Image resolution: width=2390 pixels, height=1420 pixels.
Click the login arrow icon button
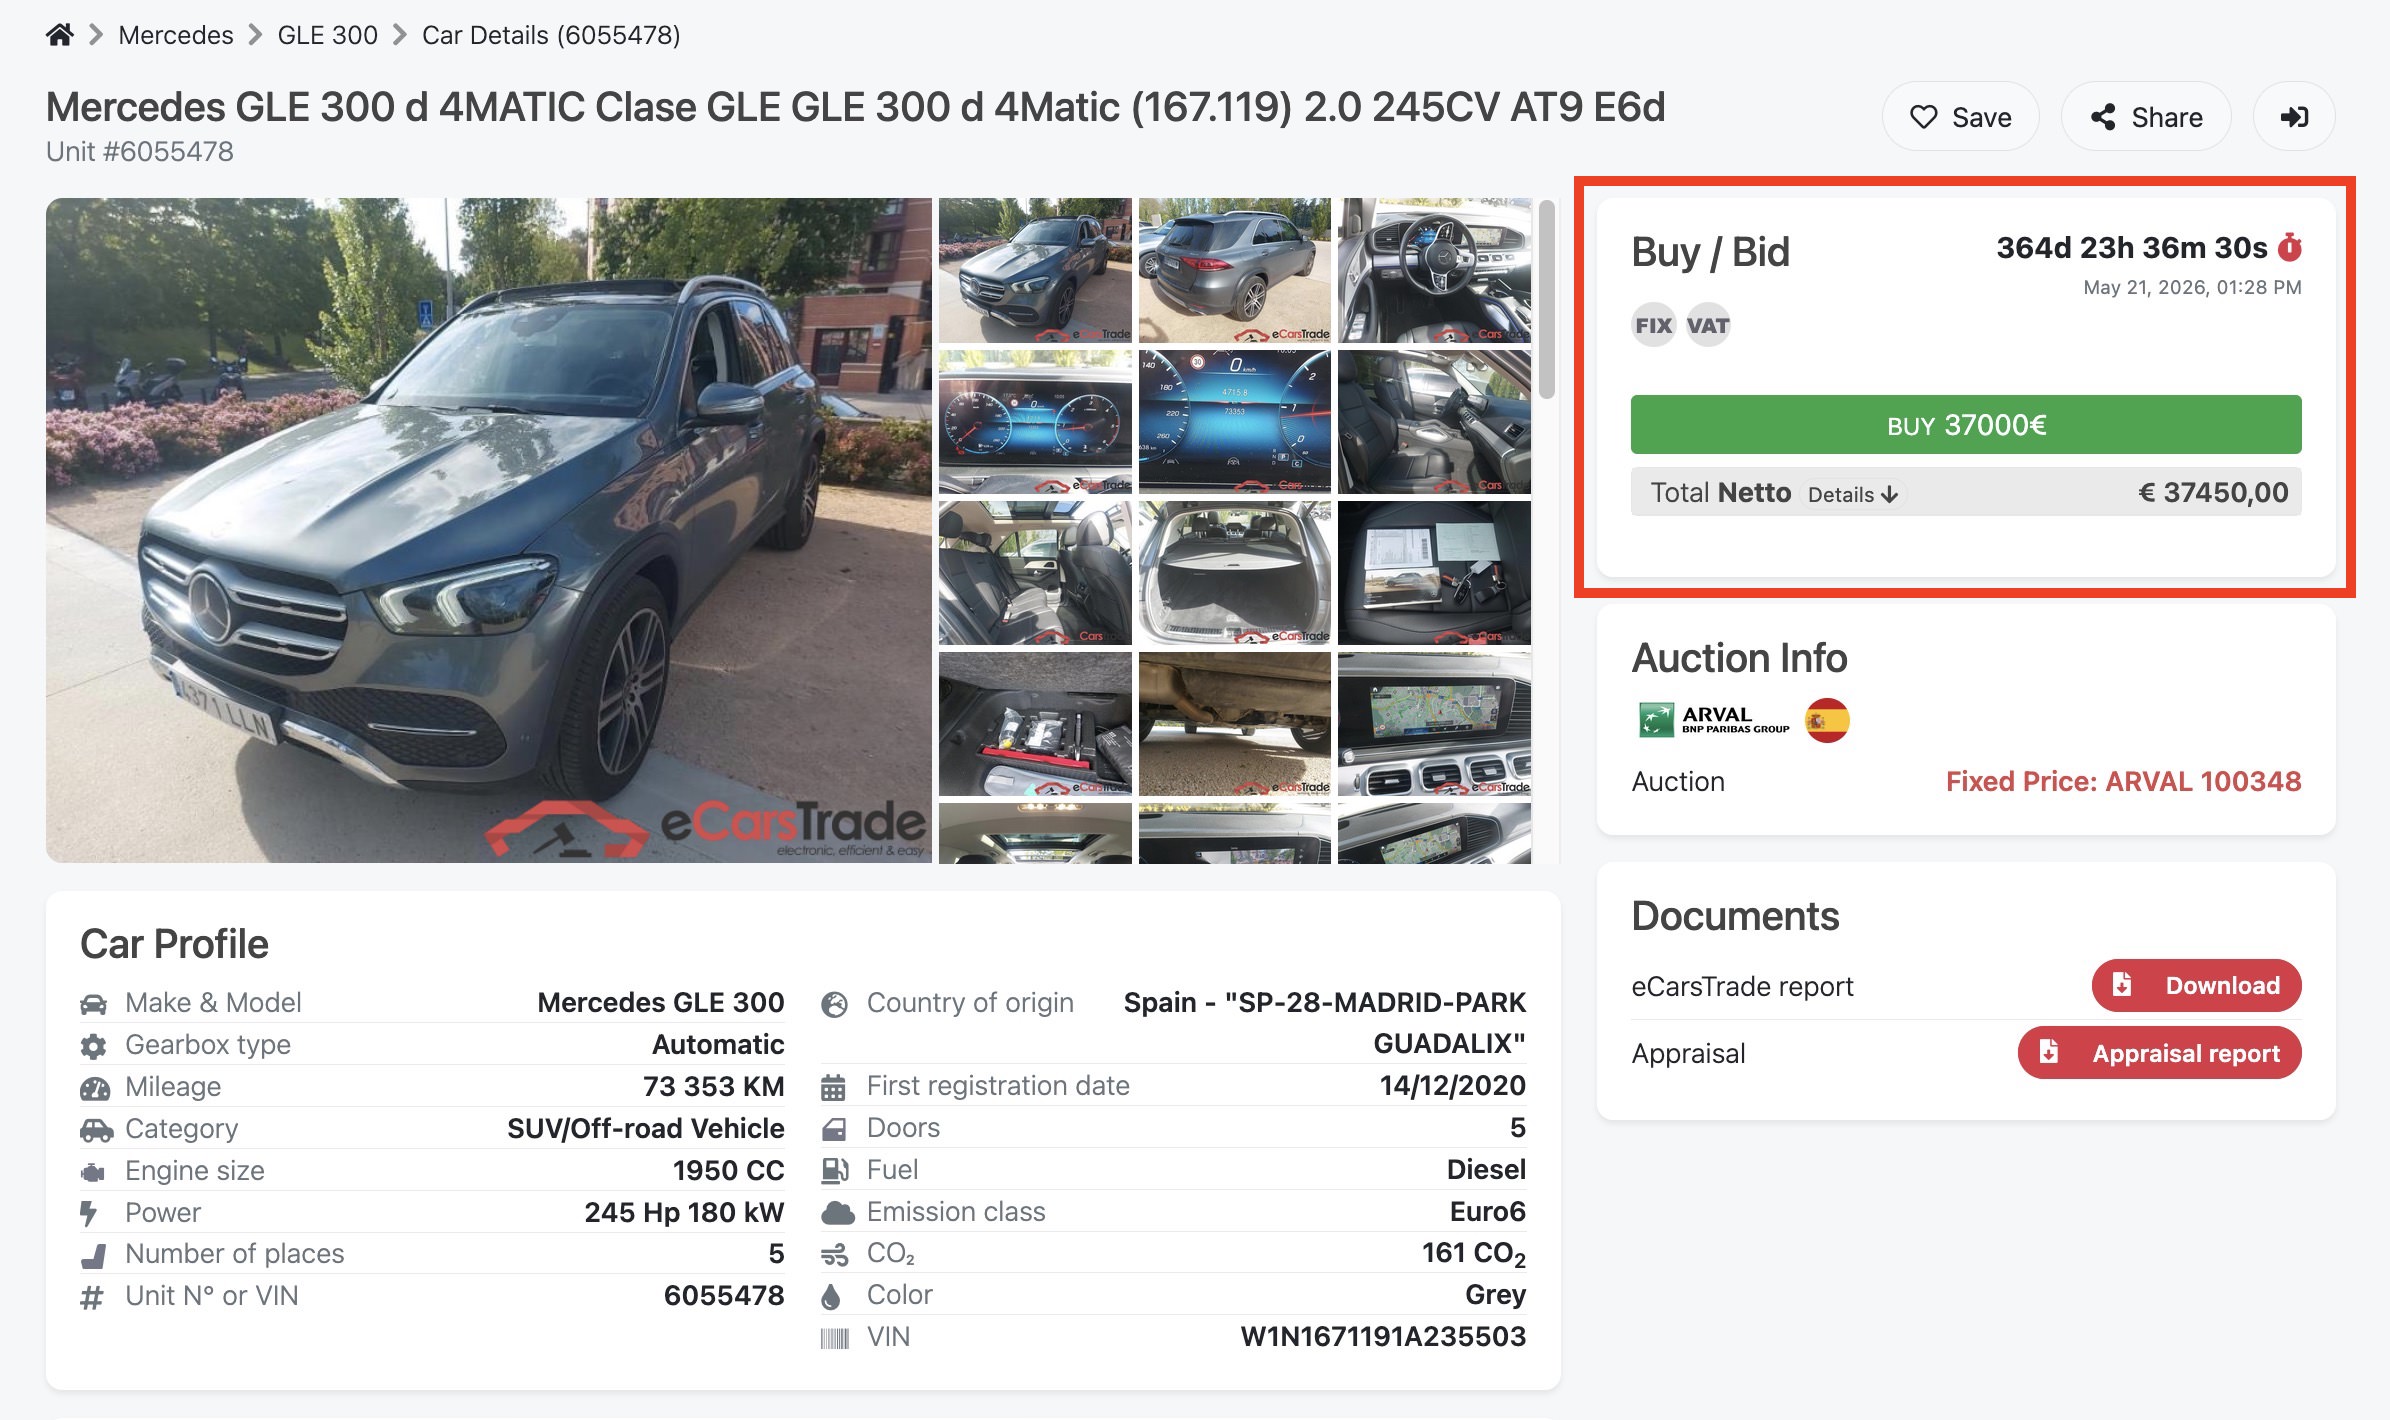click(2294, 117)
